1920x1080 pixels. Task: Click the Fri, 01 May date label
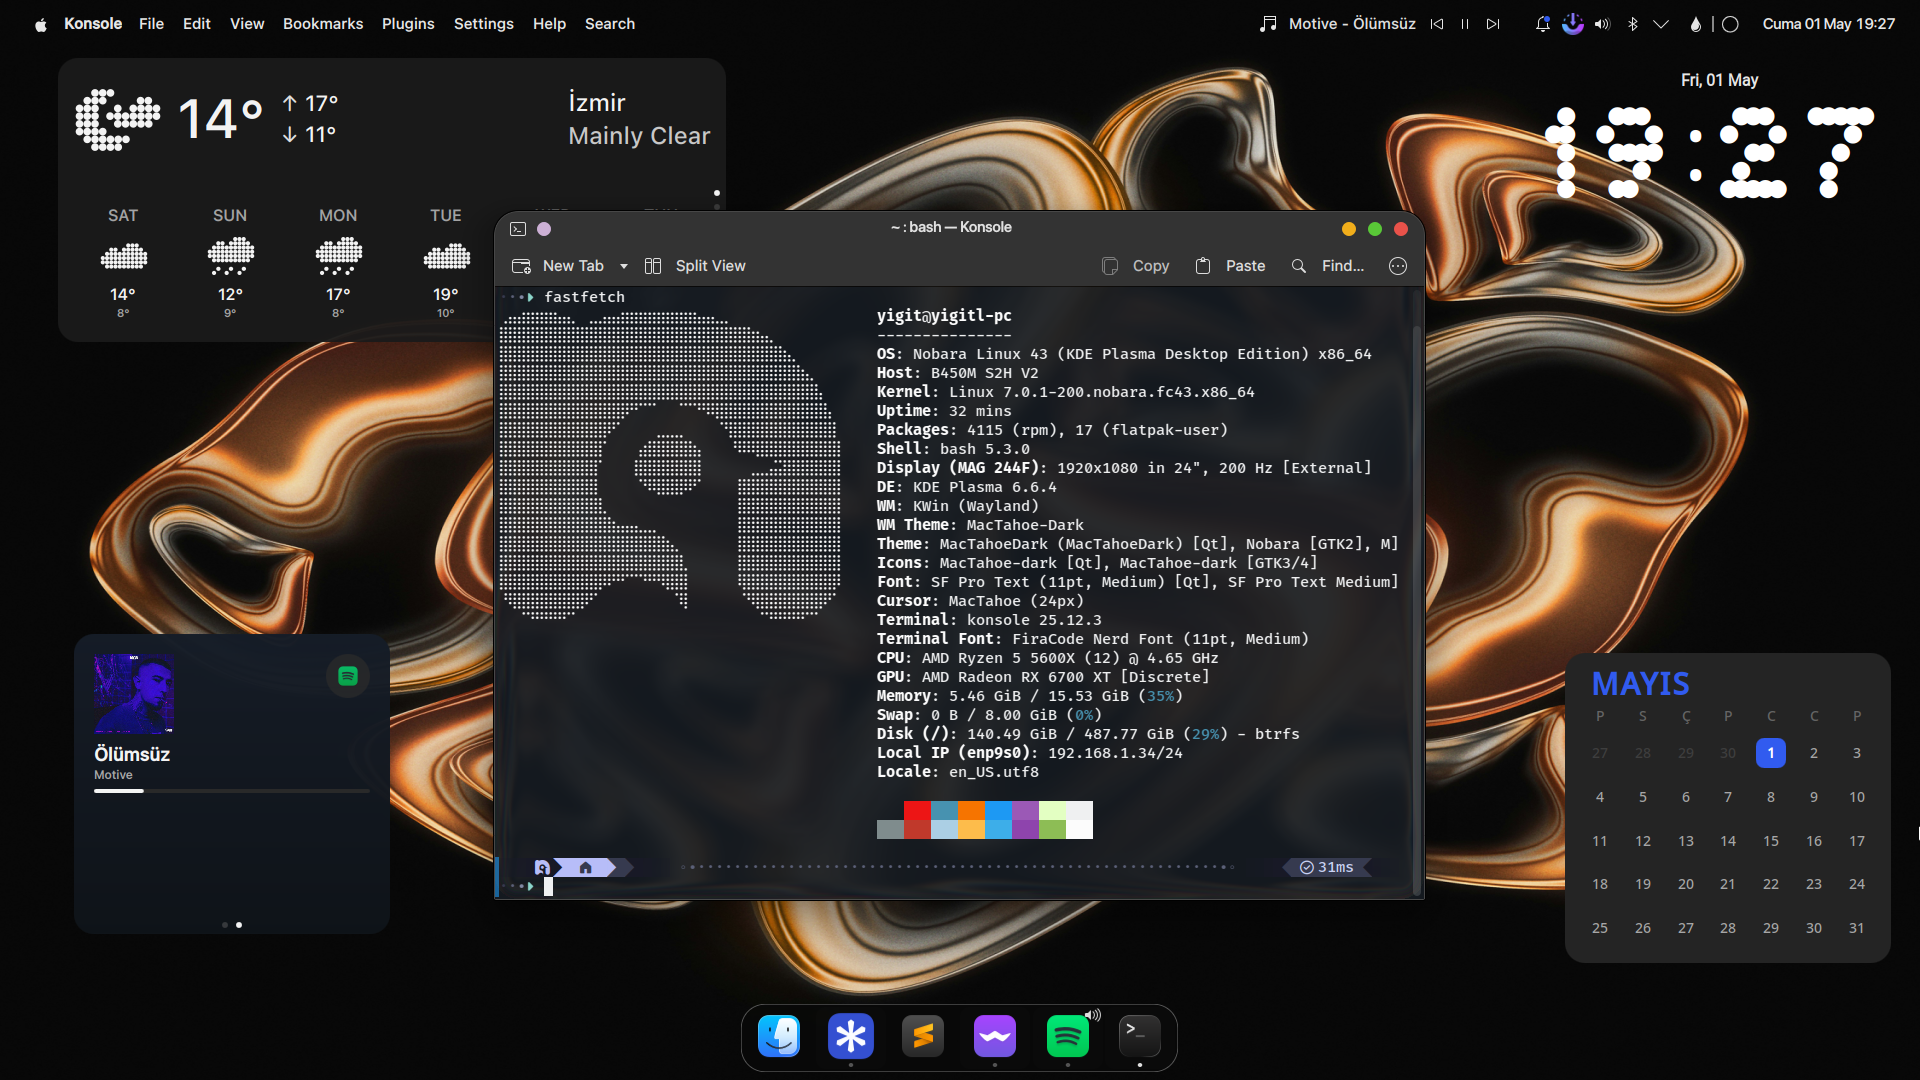pyautogui.click(x=1719, y=80)
